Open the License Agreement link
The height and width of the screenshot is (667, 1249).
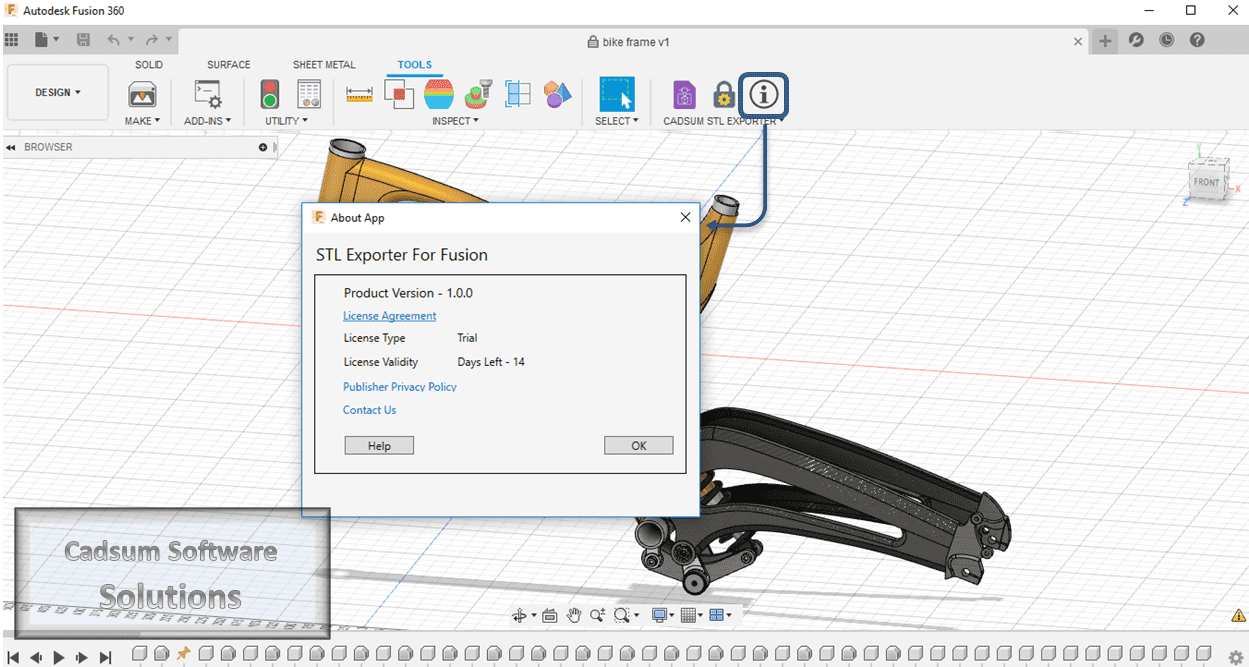[389, 315]
